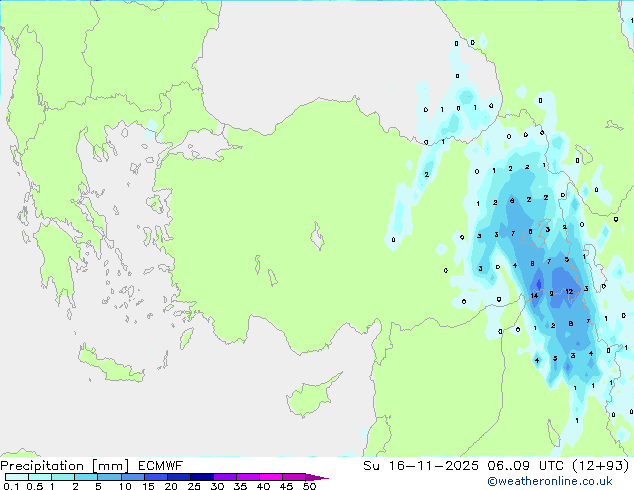Image resolution: width=634 pixels, height=490 pixels.
Task: Select the 45–50 mm legend swatch
Action: coord(294,477)
